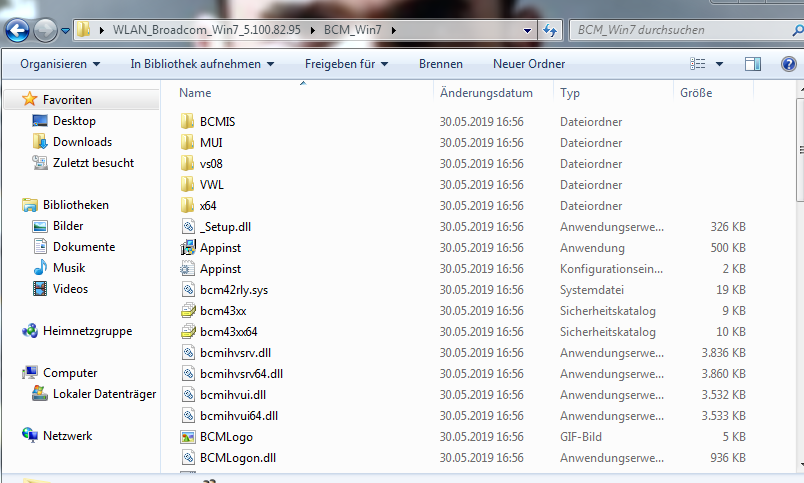Image resolution: width=804 pixels, height=483 pixels.
Task: Open Desktop in the navigation pane
Action: click(x=74, y=121)
